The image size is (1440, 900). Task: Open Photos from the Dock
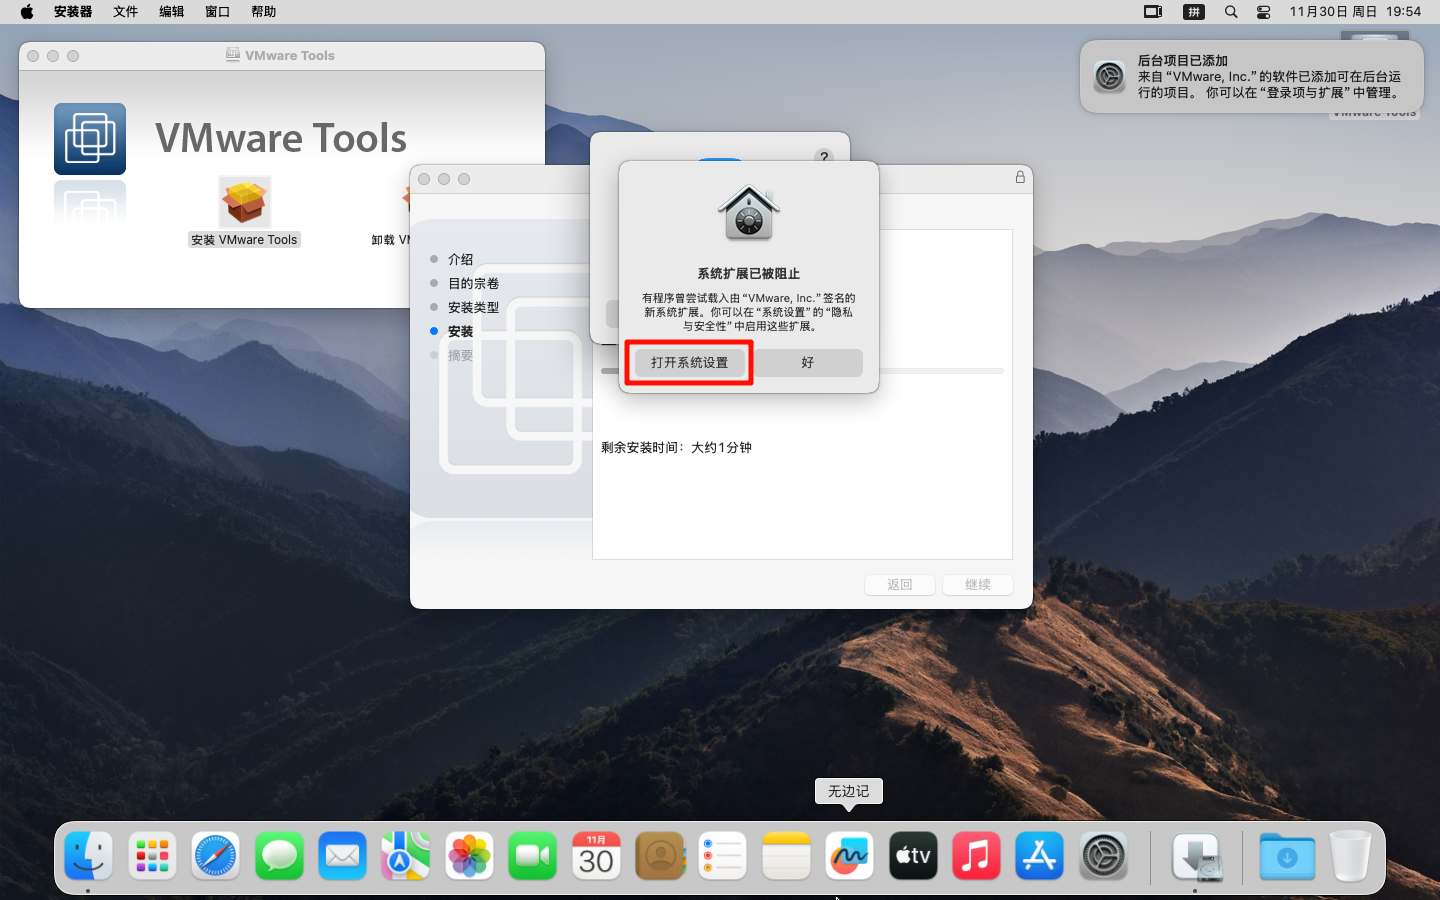469,856
